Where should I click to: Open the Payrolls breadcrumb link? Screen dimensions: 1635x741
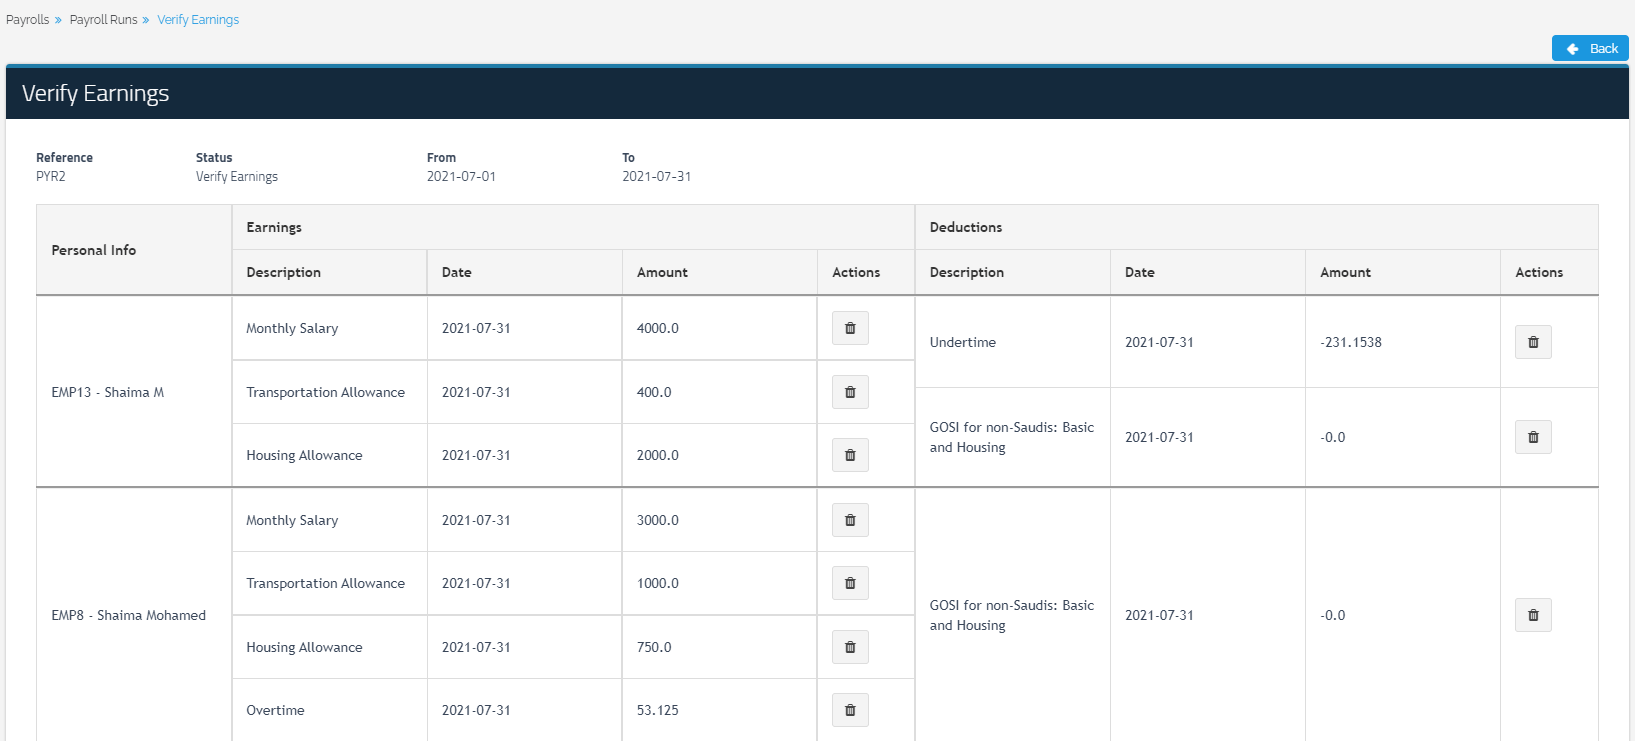coord(27,20)
